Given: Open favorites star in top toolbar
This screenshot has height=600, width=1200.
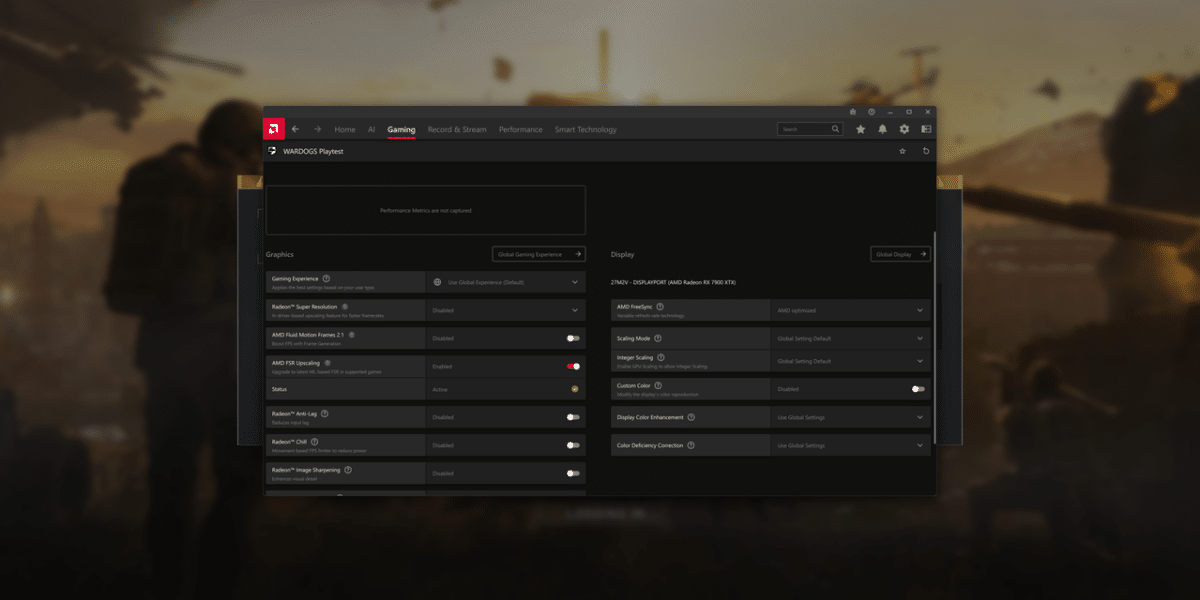Looking at the screenshot, I should coord(861,129).
